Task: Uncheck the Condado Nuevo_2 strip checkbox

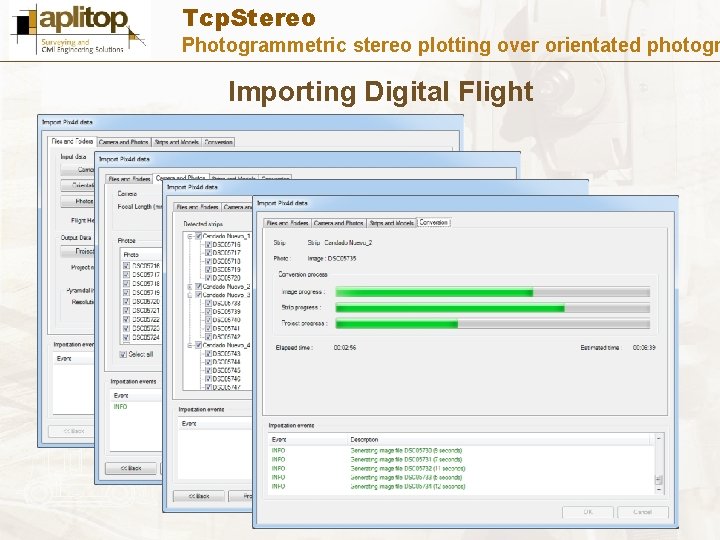Action: (x=198, y=287)
